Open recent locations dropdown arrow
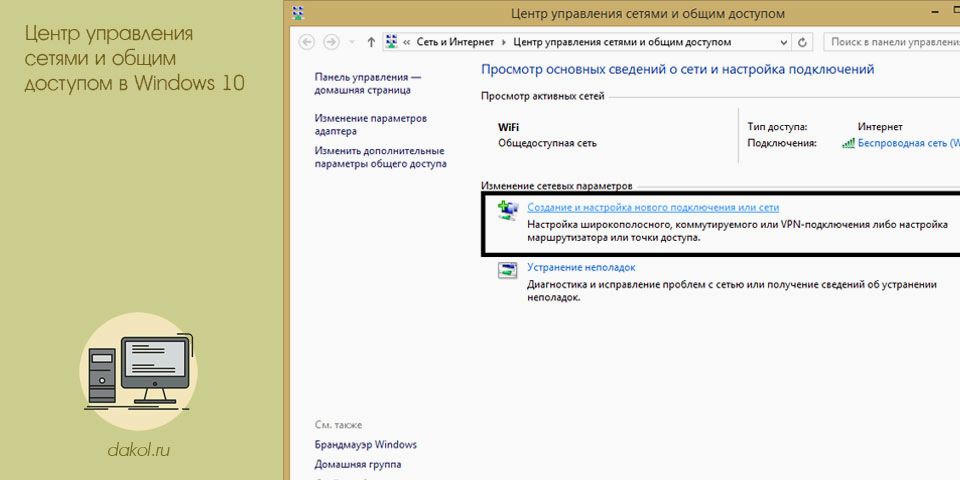This screenshot has width=960, height=480. coord(351,42)
